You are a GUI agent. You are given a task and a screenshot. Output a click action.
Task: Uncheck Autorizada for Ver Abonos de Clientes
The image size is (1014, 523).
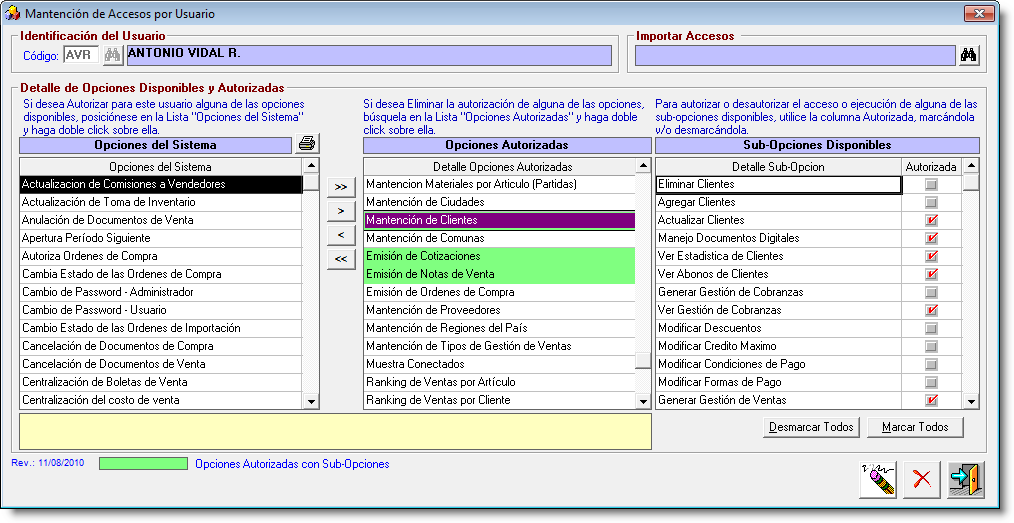pos(931,274)
